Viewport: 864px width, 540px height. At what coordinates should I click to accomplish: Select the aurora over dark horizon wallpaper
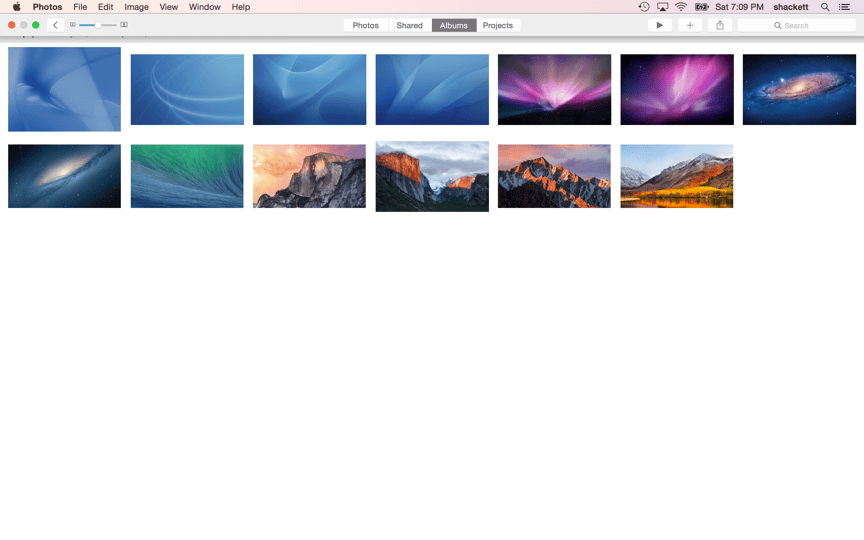tap(554, 89)
